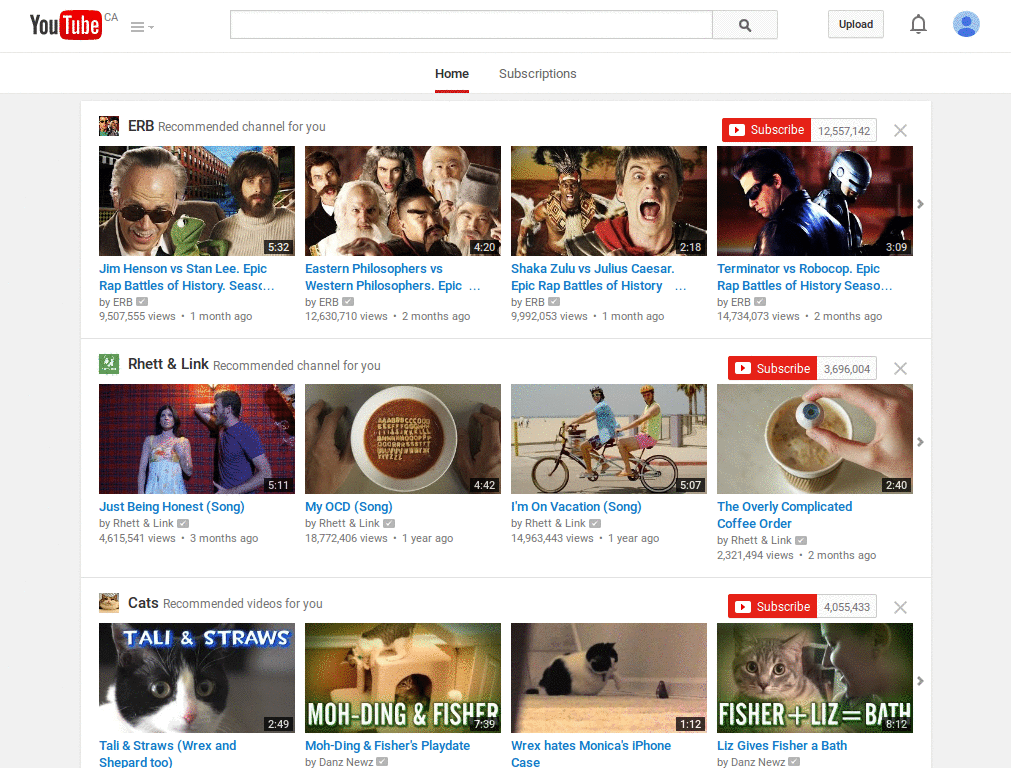Click ERB subscriber count 12,557,142

[x=844, y=131]
